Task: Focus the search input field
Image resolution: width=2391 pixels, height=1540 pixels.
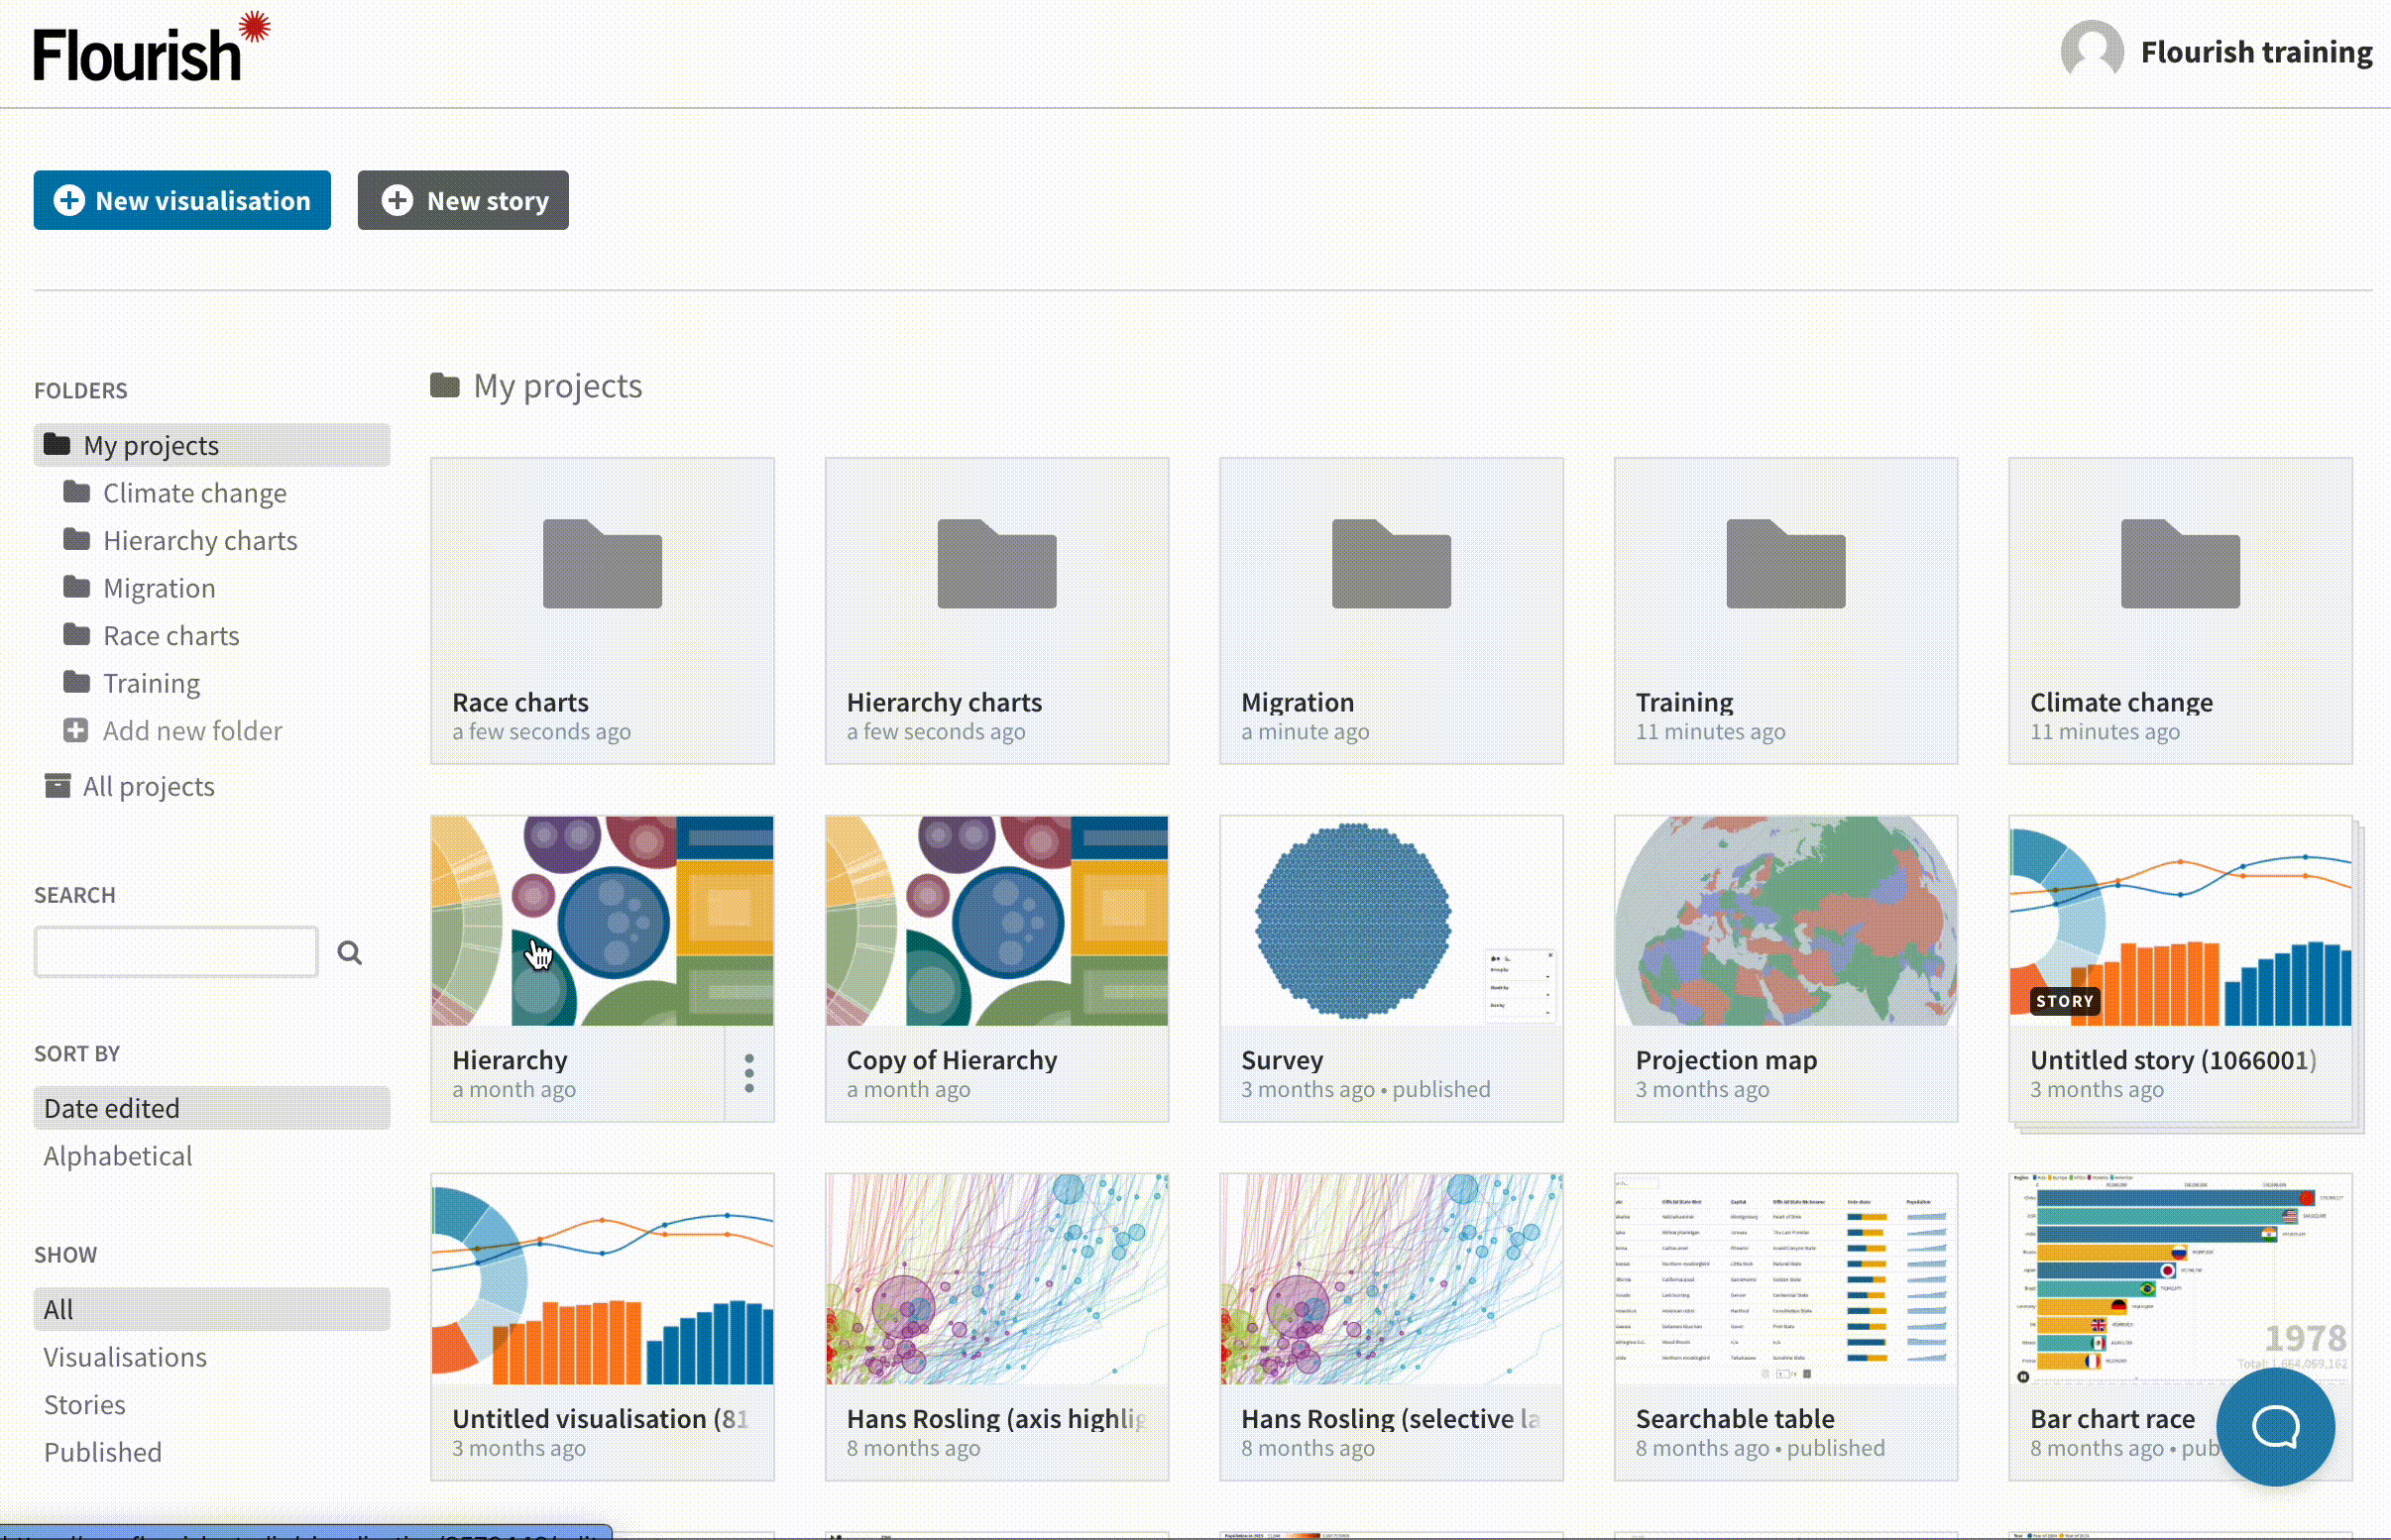Action: pos(176,951)
